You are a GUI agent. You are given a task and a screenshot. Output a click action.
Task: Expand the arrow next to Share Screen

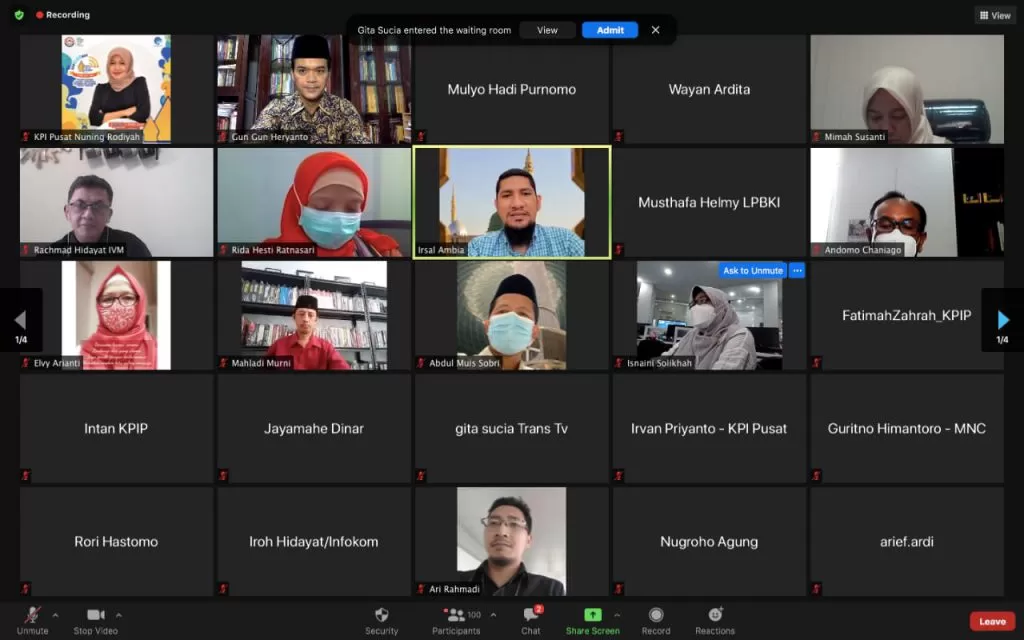pos(616,615)
